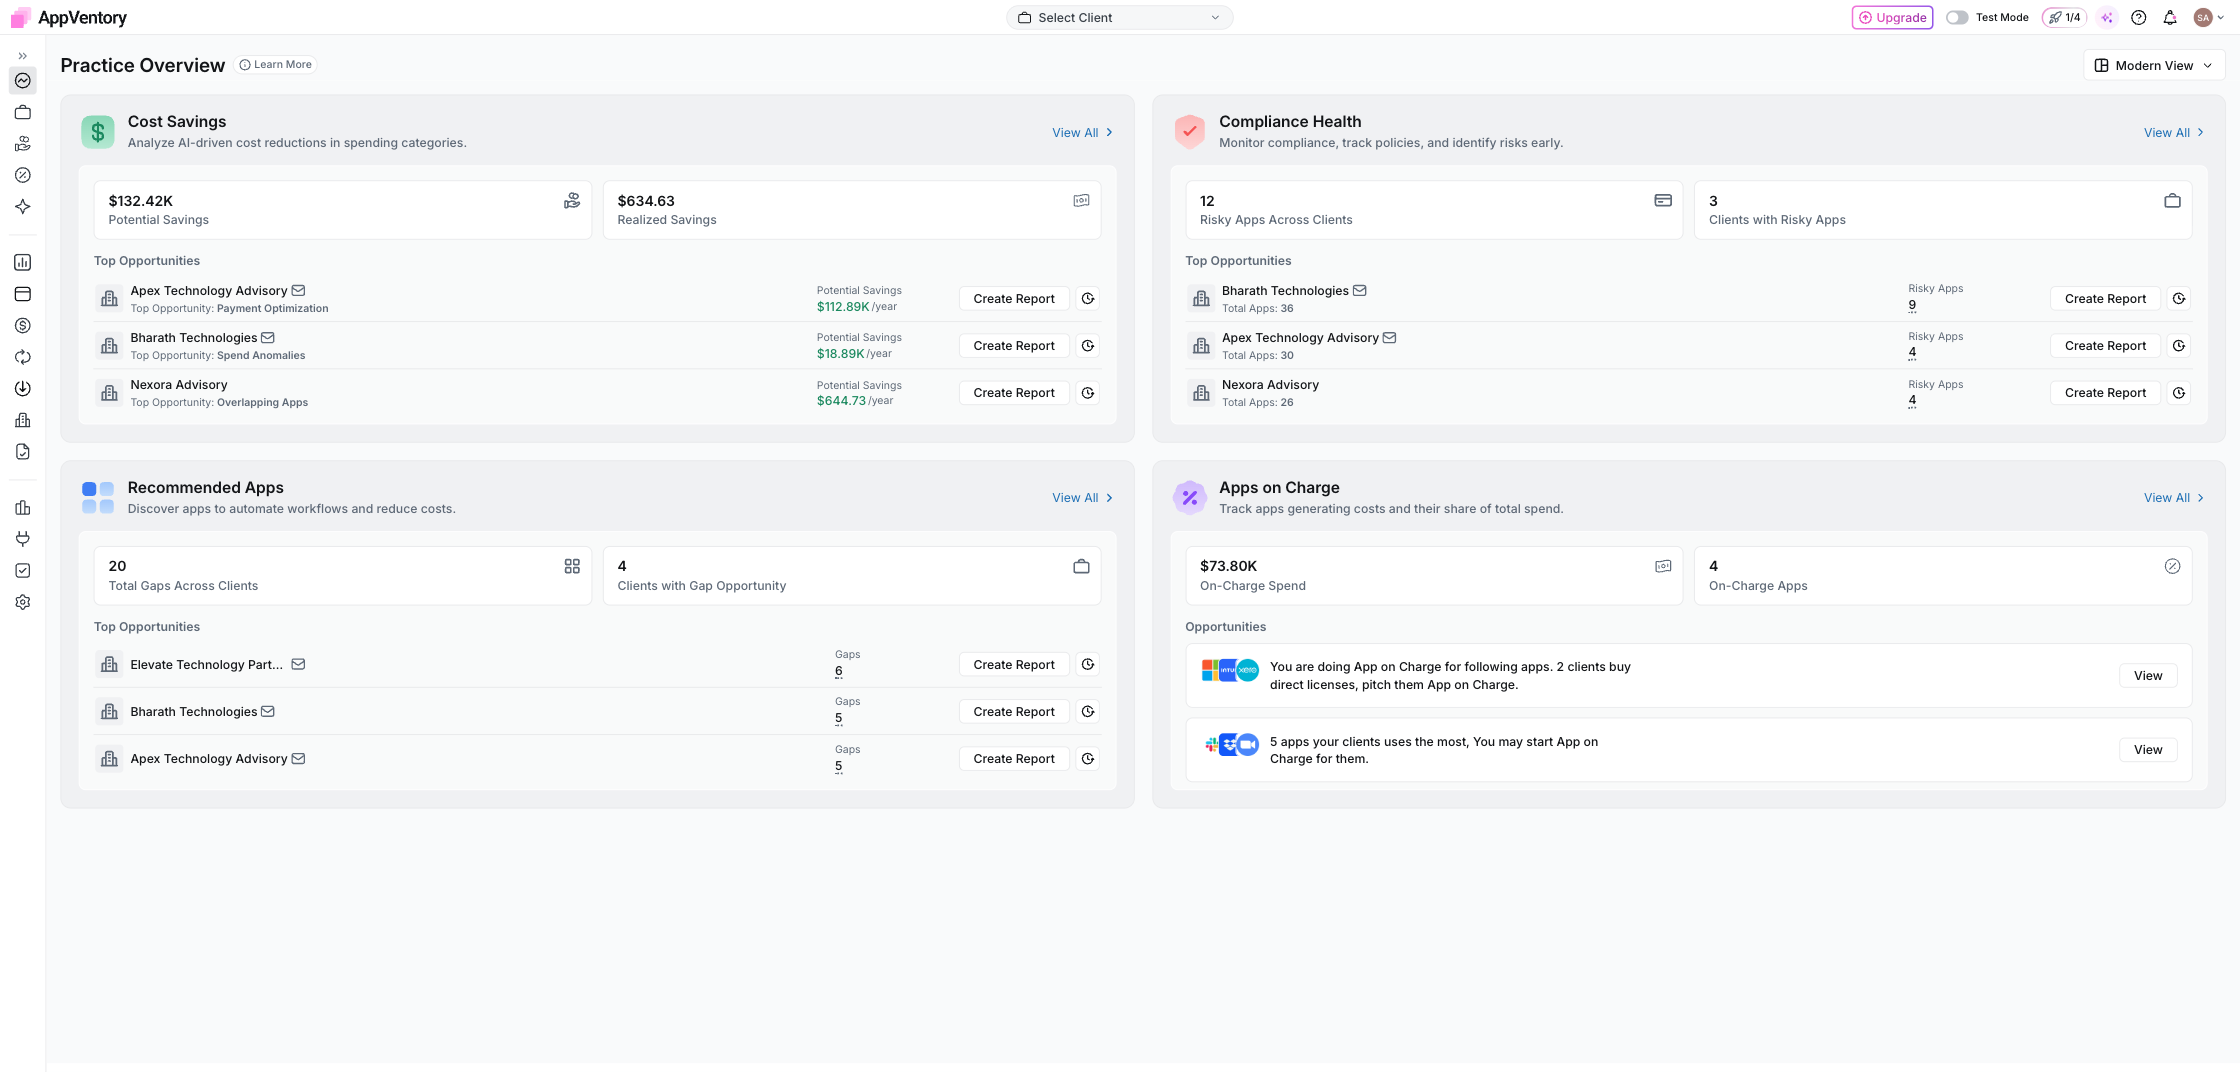The image size is (2240, 1072).
Task: Click the AppVentory logo
Action: [68, 17]
